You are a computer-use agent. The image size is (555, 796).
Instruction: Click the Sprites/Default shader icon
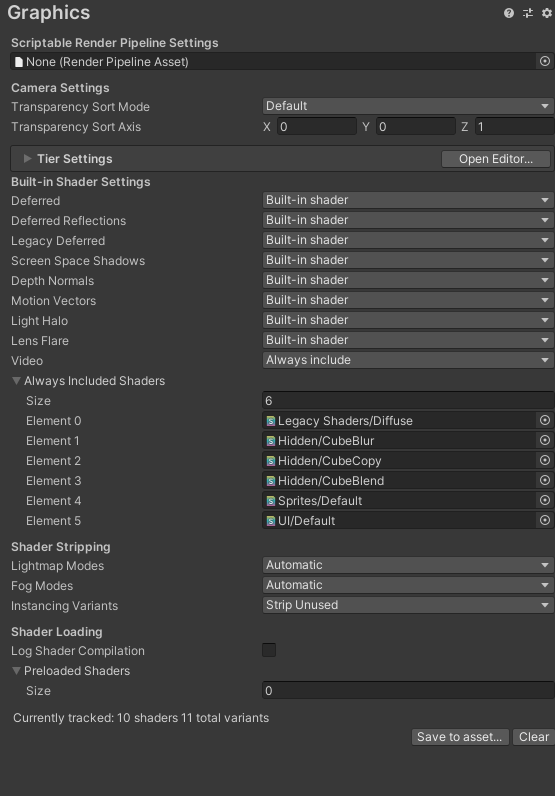click(271, 501)
